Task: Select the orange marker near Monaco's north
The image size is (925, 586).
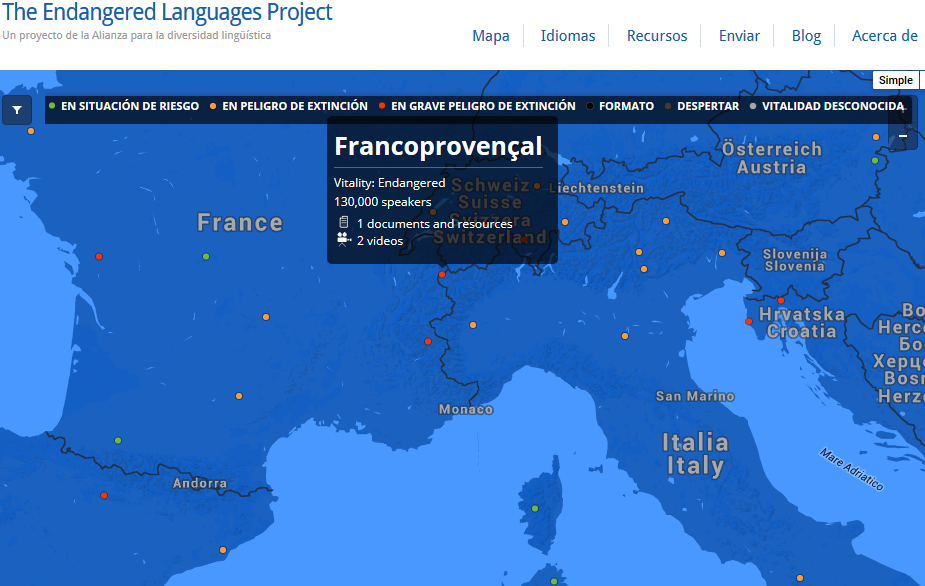Action: point(473,325)
